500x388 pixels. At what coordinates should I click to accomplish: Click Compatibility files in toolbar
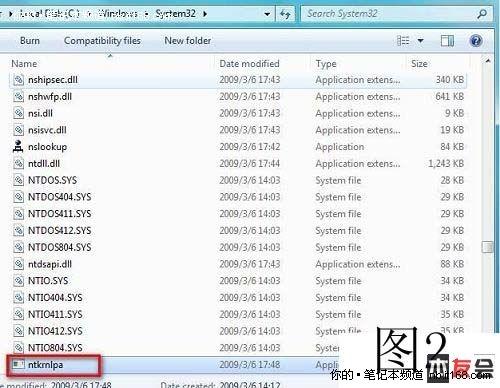coord(102,41)
